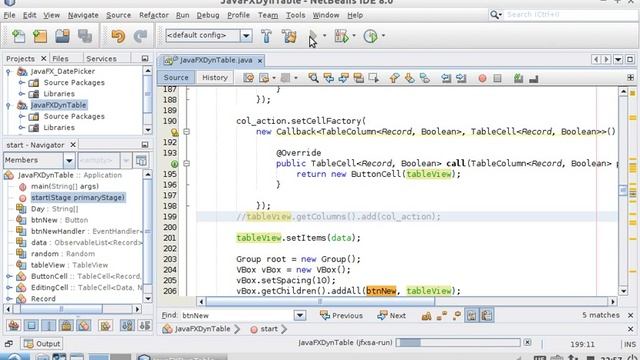The image size is (640, 360).
Task: Click the Find Previous Occurrence editor icon
Action: [x=328, y=78]
